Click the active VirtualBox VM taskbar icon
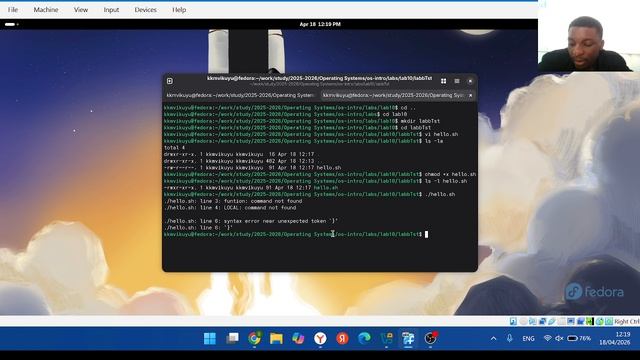640x360 pixels. click(x=408, y=338)
